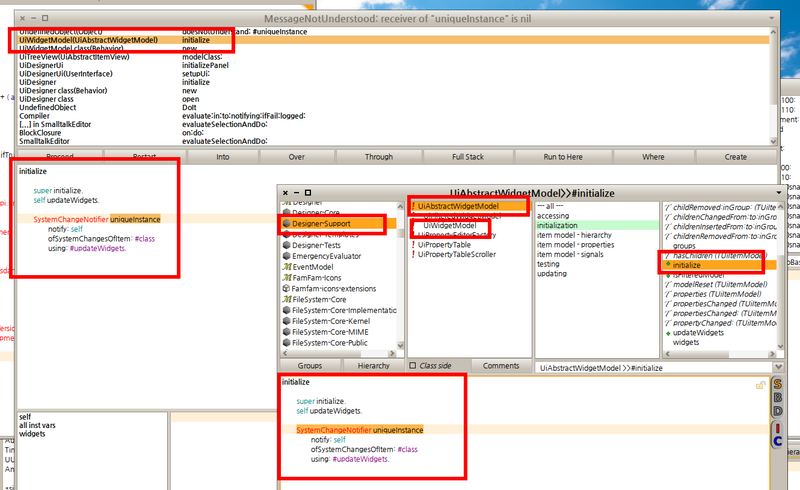This screenshot has height=490, width=800.
Task: Switch to the Hierarchy view button
Action: click(374, 366)
